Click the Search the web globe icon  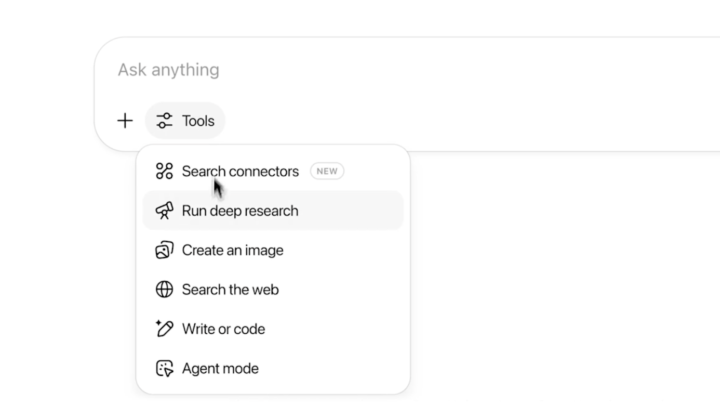click(x=164, y=289)
